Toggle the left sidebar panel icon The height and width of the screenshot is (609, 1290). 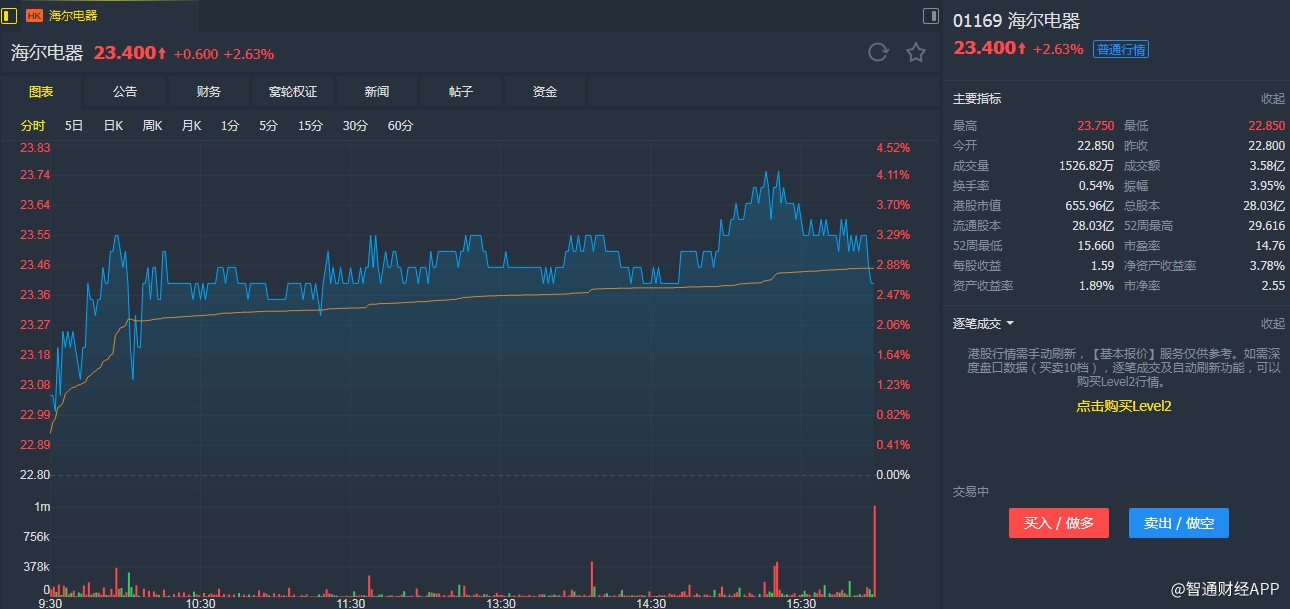tap(9, 15)
